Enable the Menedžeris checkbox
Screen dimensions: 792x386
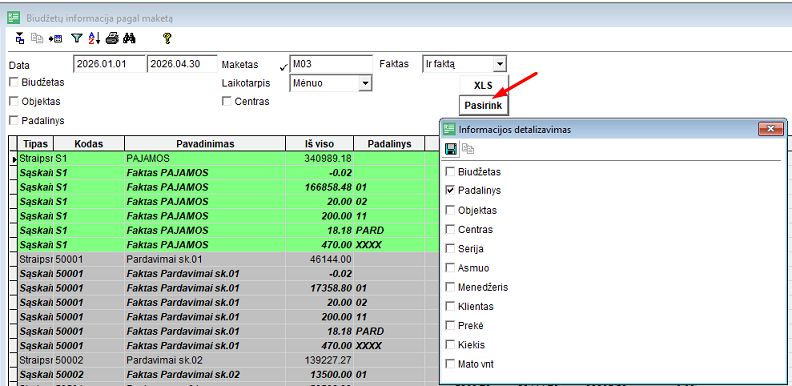(x=450, y=287)
